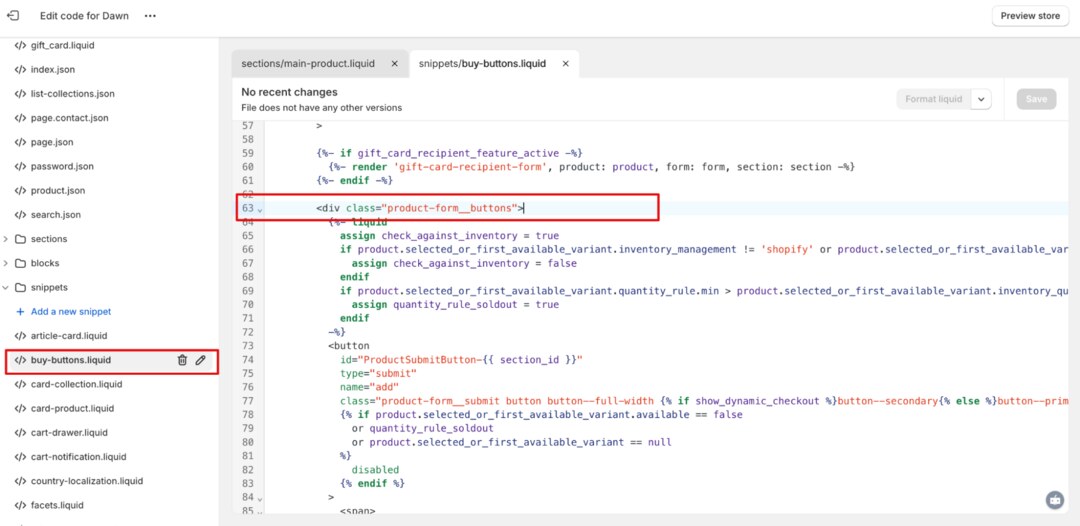Click the Save button

[1036, 99]
